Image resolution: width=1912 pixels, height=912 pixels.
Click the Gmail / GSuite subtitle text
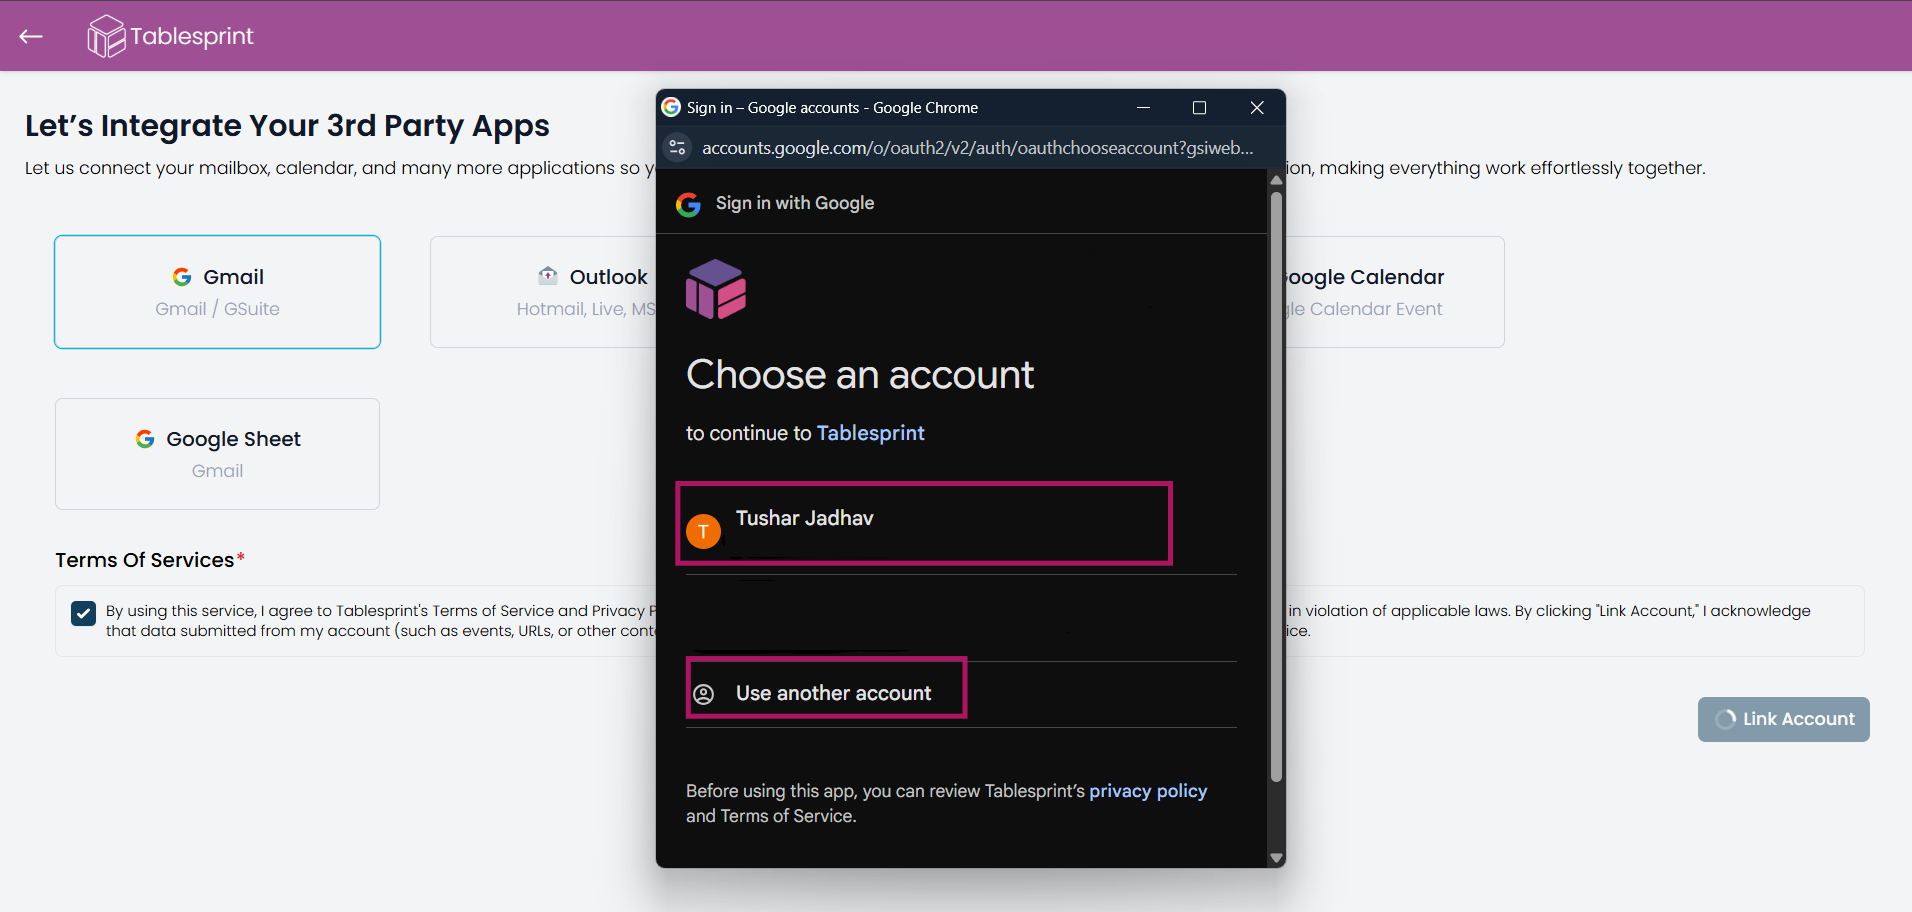point(217,309)
